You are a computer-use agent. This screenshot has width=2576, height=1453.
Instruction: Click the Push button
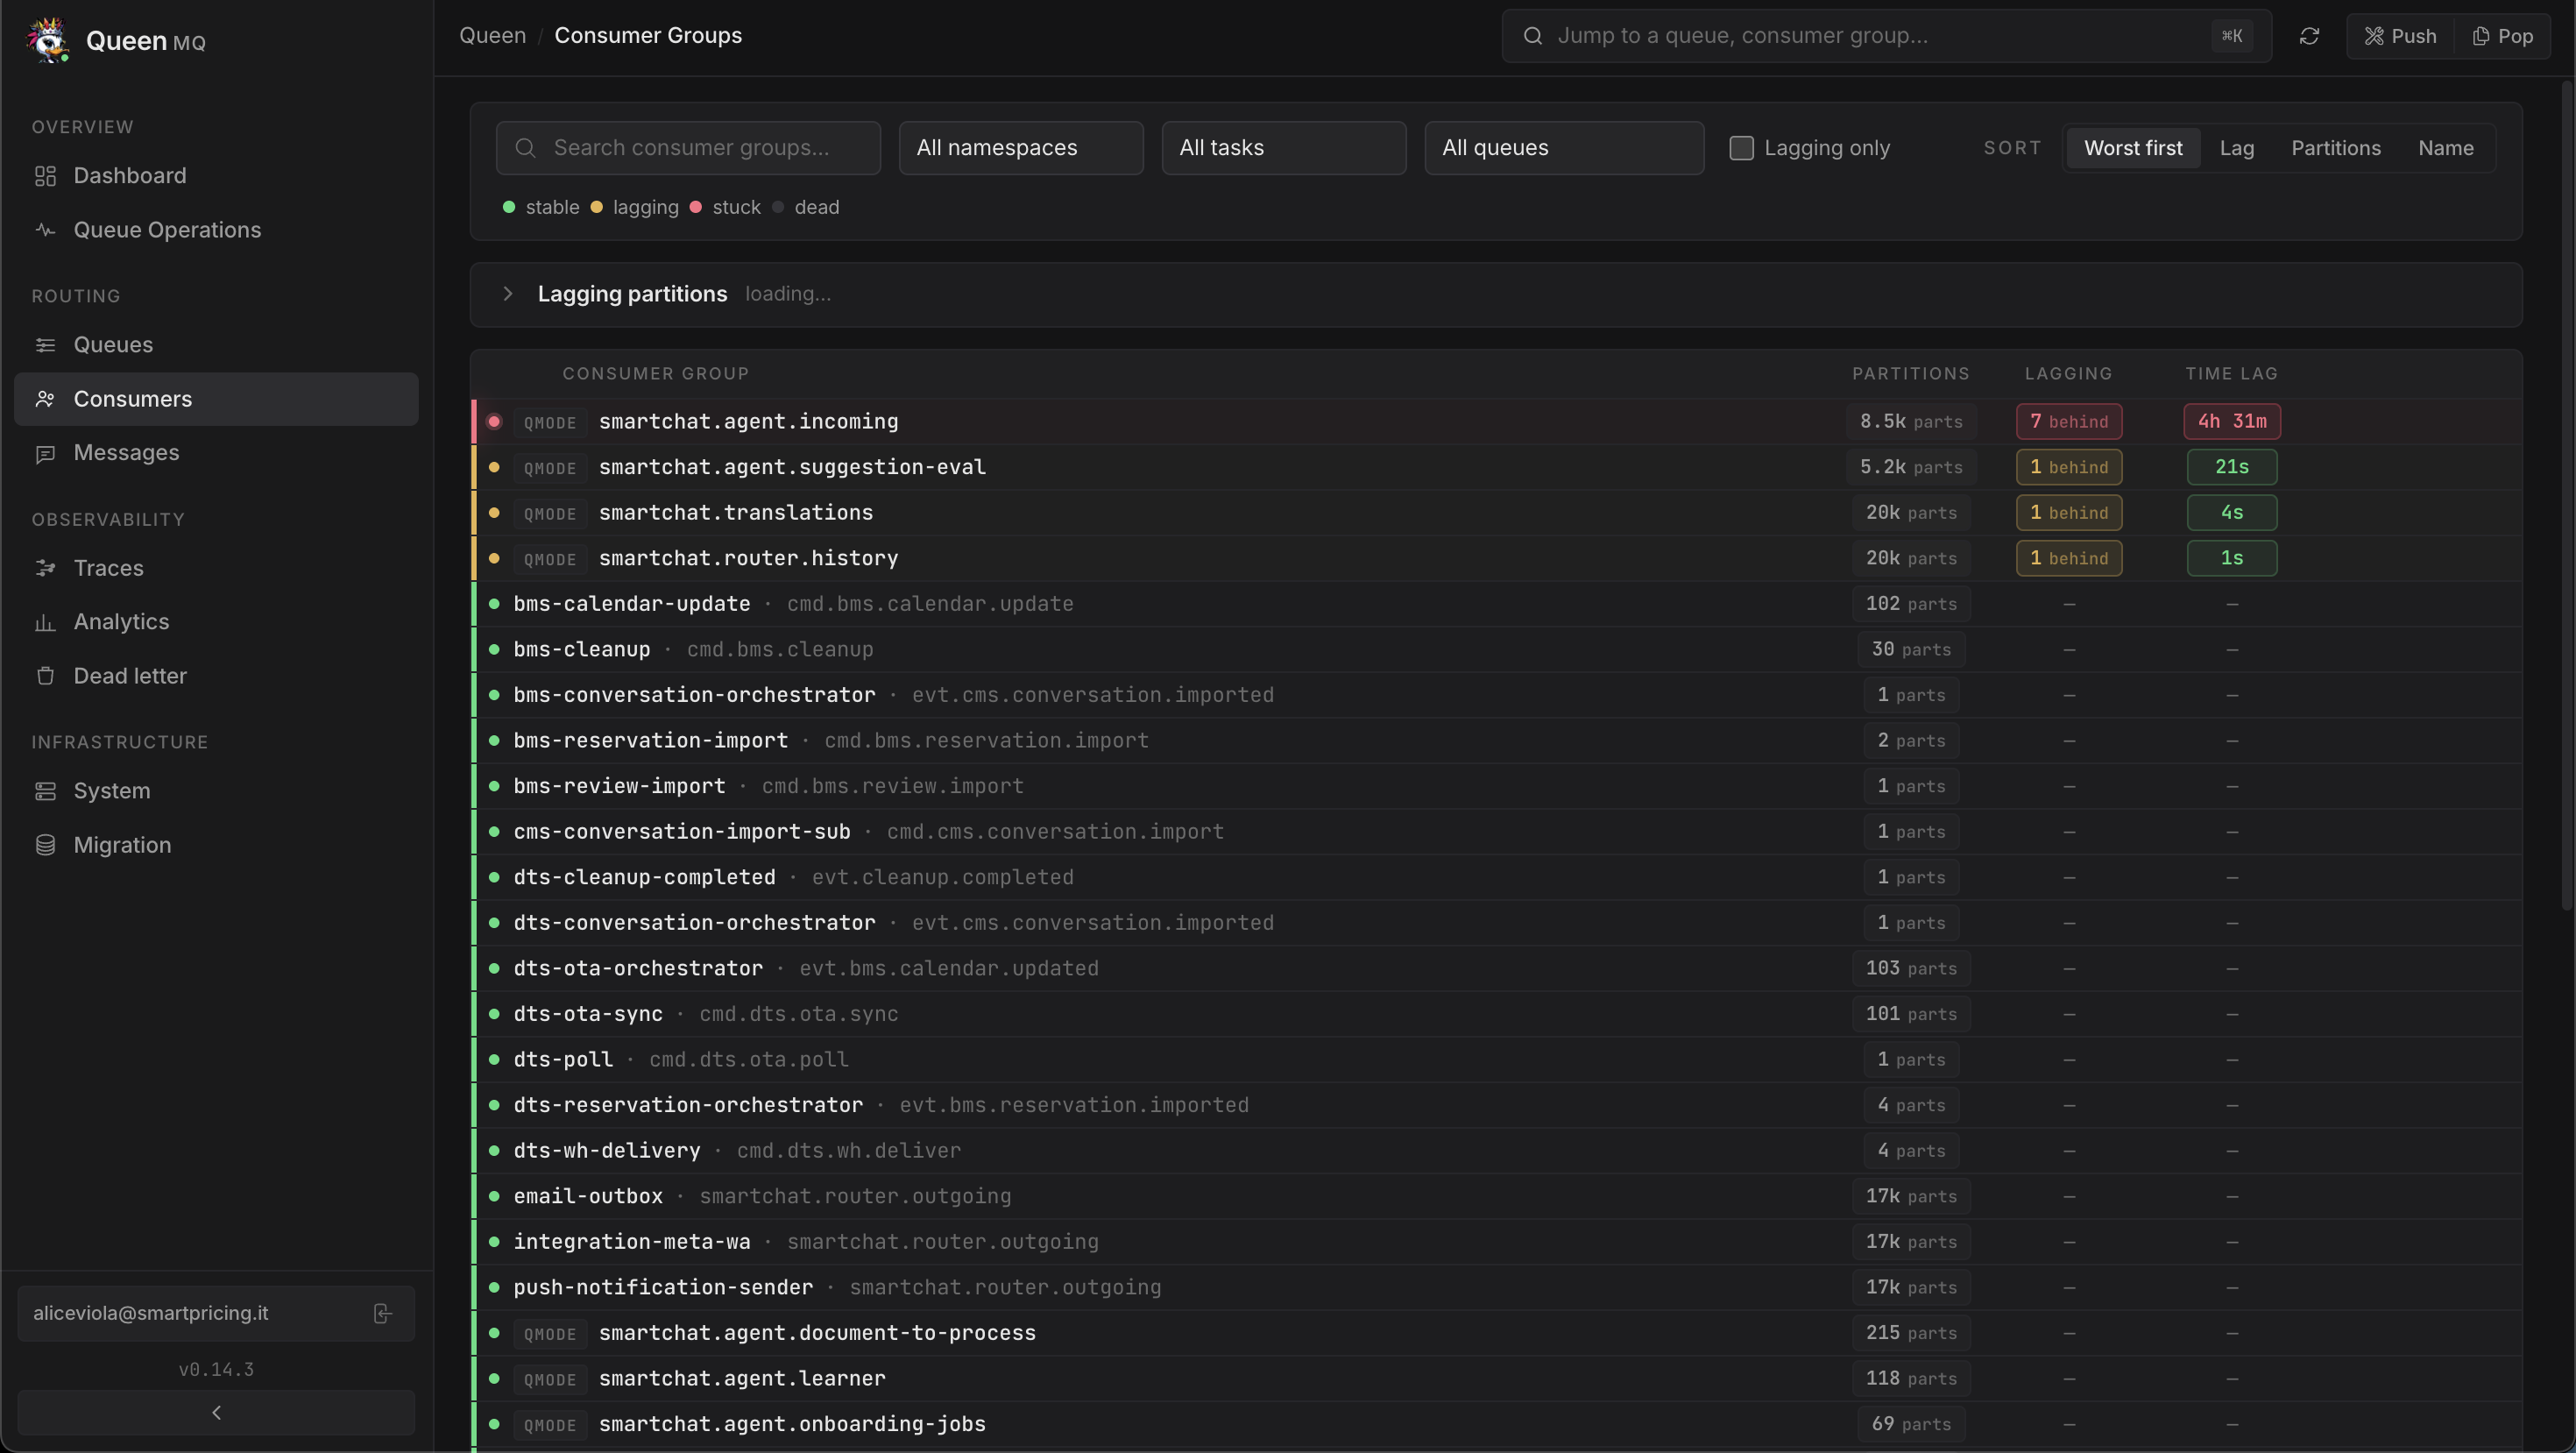(2400, 36)
